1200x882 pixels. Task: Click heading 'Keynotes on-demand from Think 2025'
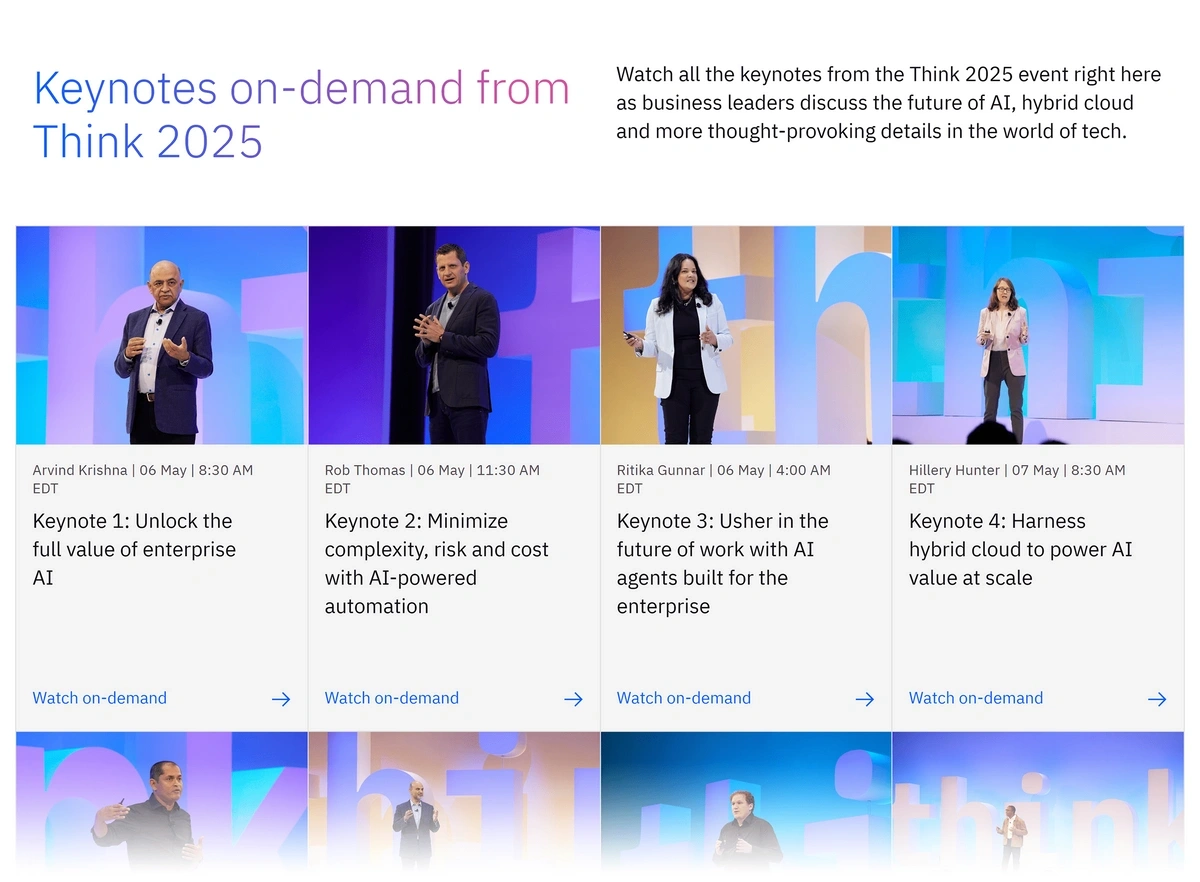point(302,114)
